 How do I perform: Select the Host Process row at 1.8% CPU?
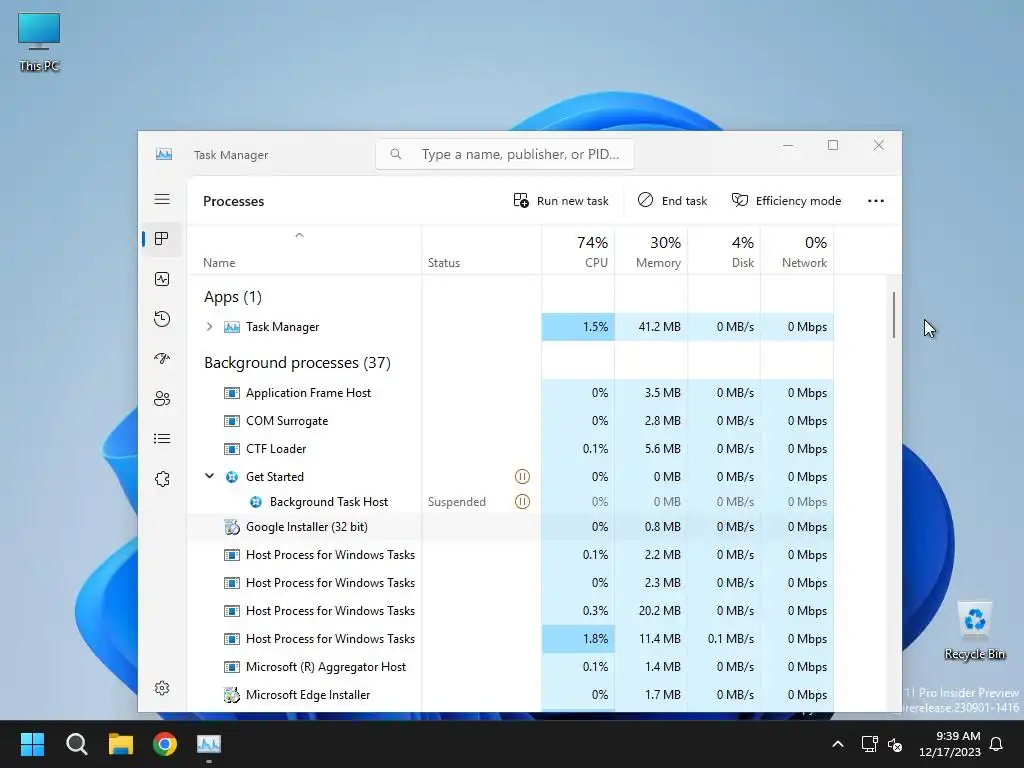coord(510,639)
